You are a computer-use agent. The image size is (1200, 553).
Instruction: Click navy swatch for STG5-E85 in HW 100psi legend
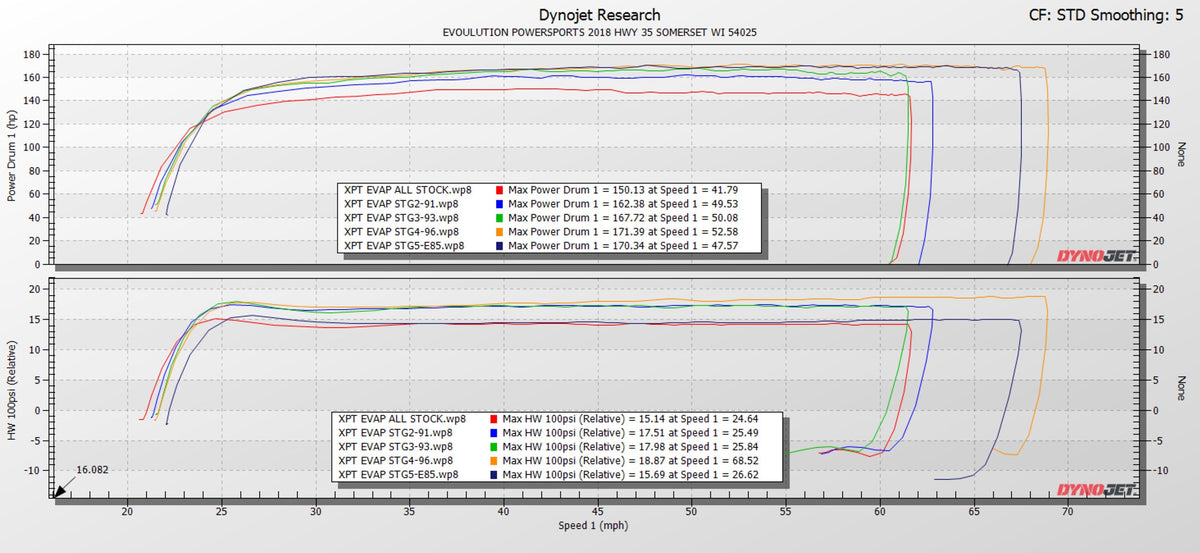(493, 474)
